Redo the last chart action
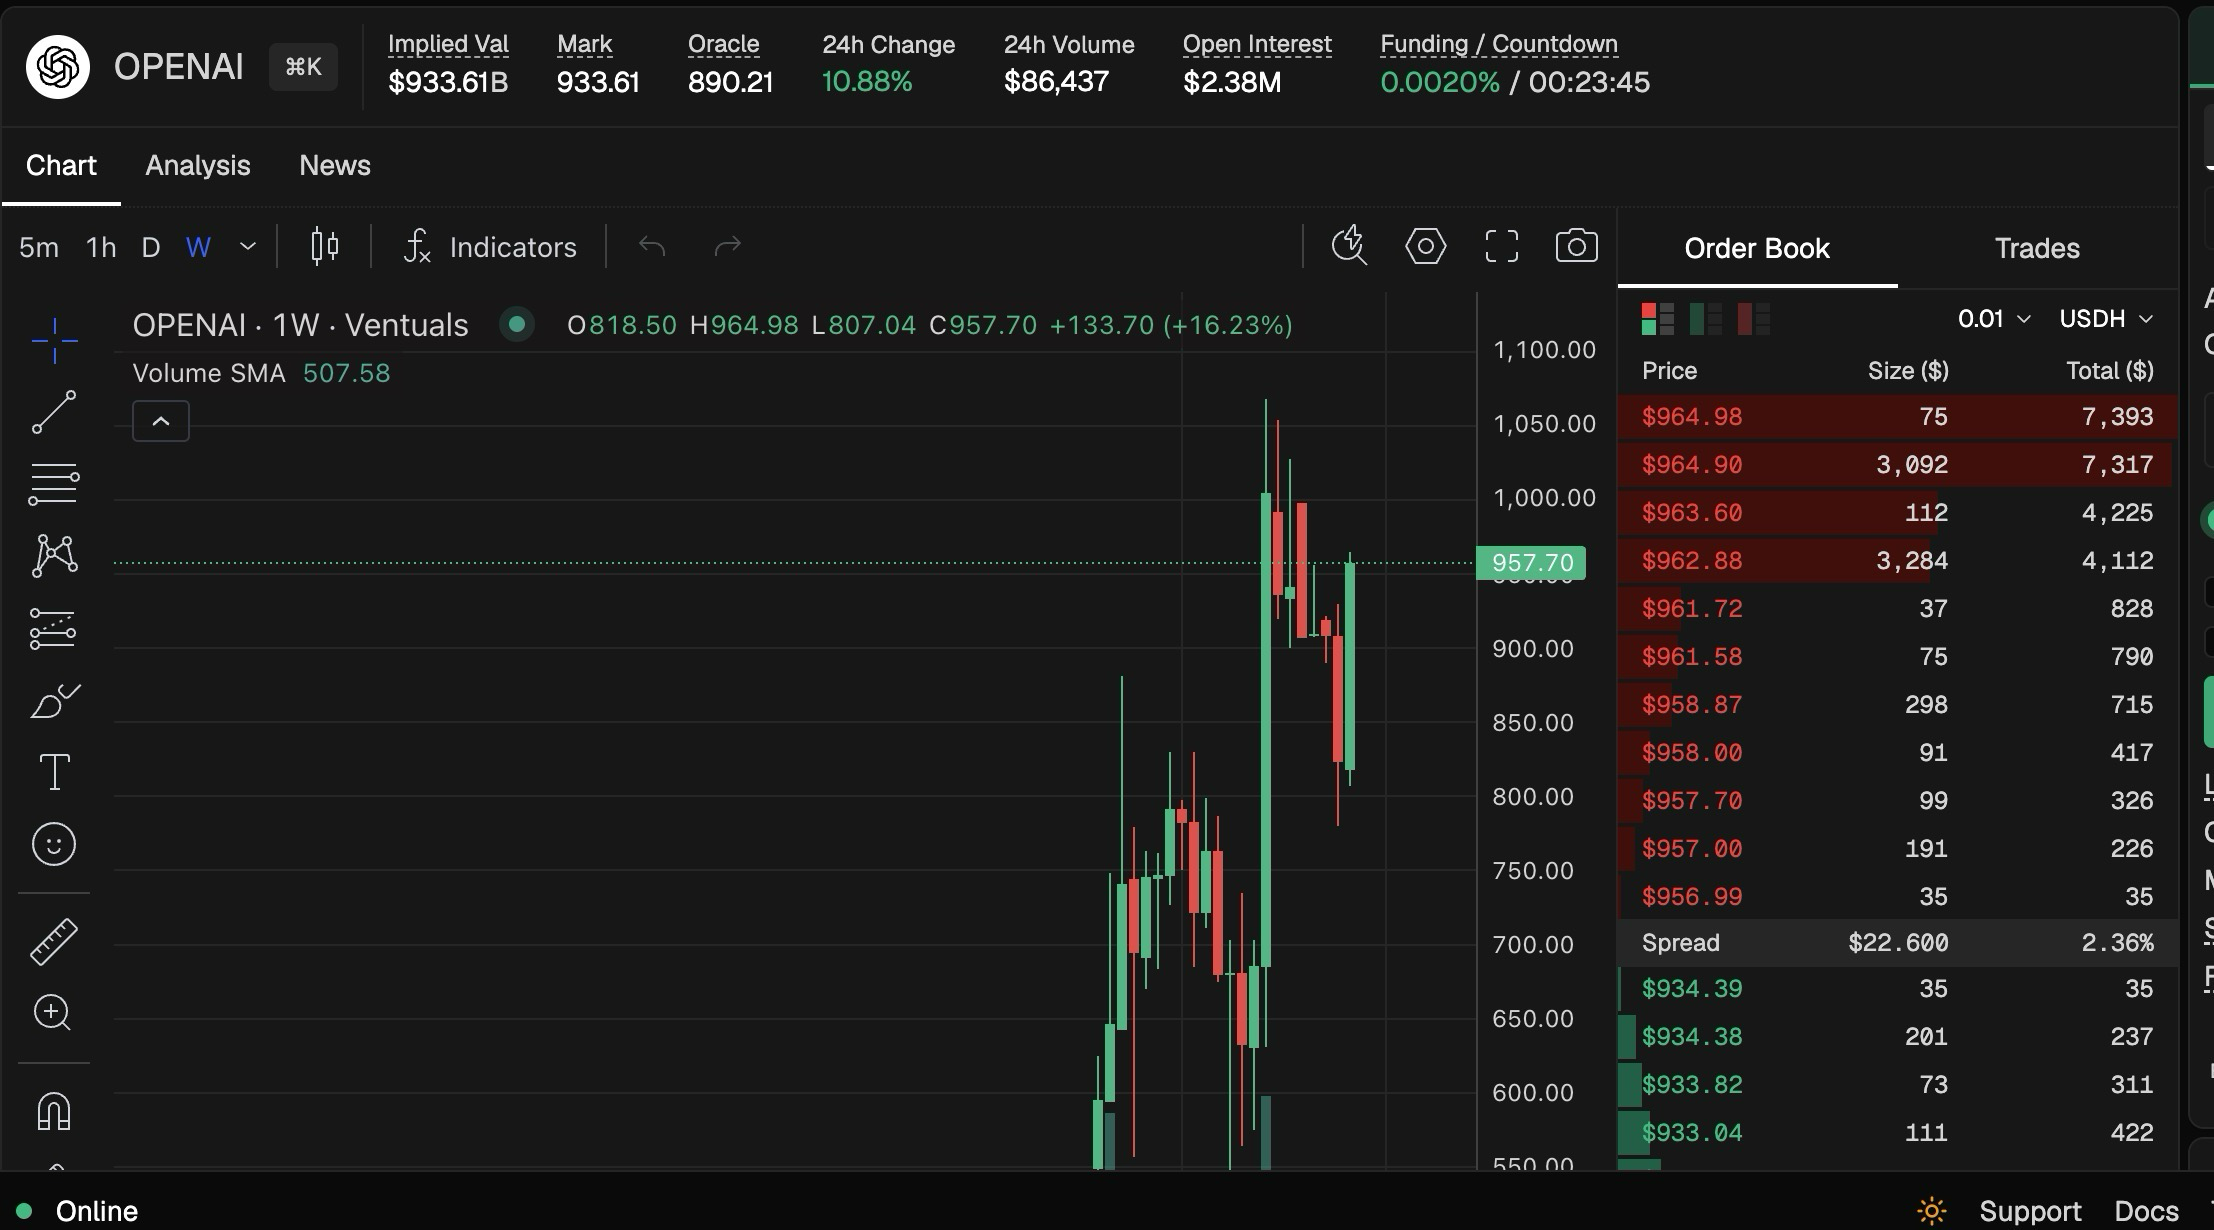This screenshot has width=2214, height=1230. tap(728, 246)
